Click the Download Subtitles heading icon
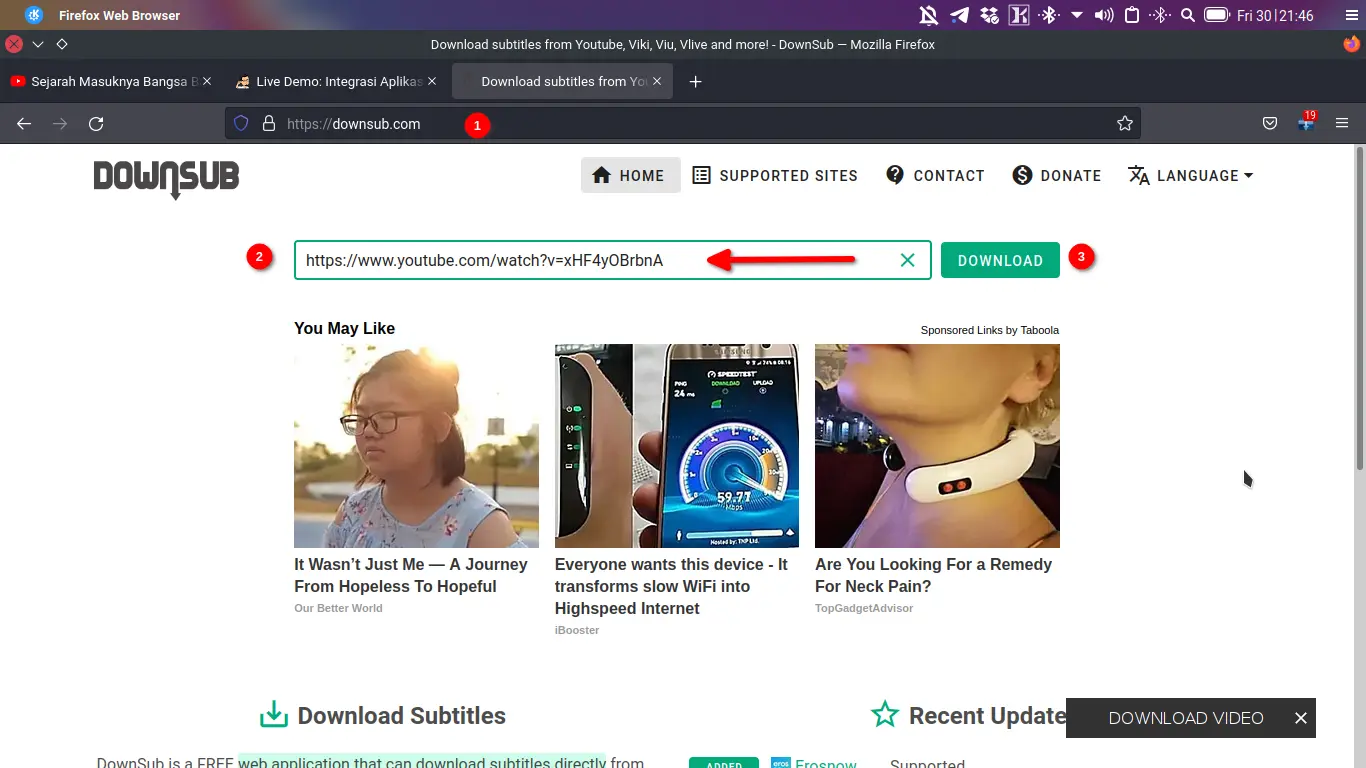The image size is (1366, 768). pos(273,715)
